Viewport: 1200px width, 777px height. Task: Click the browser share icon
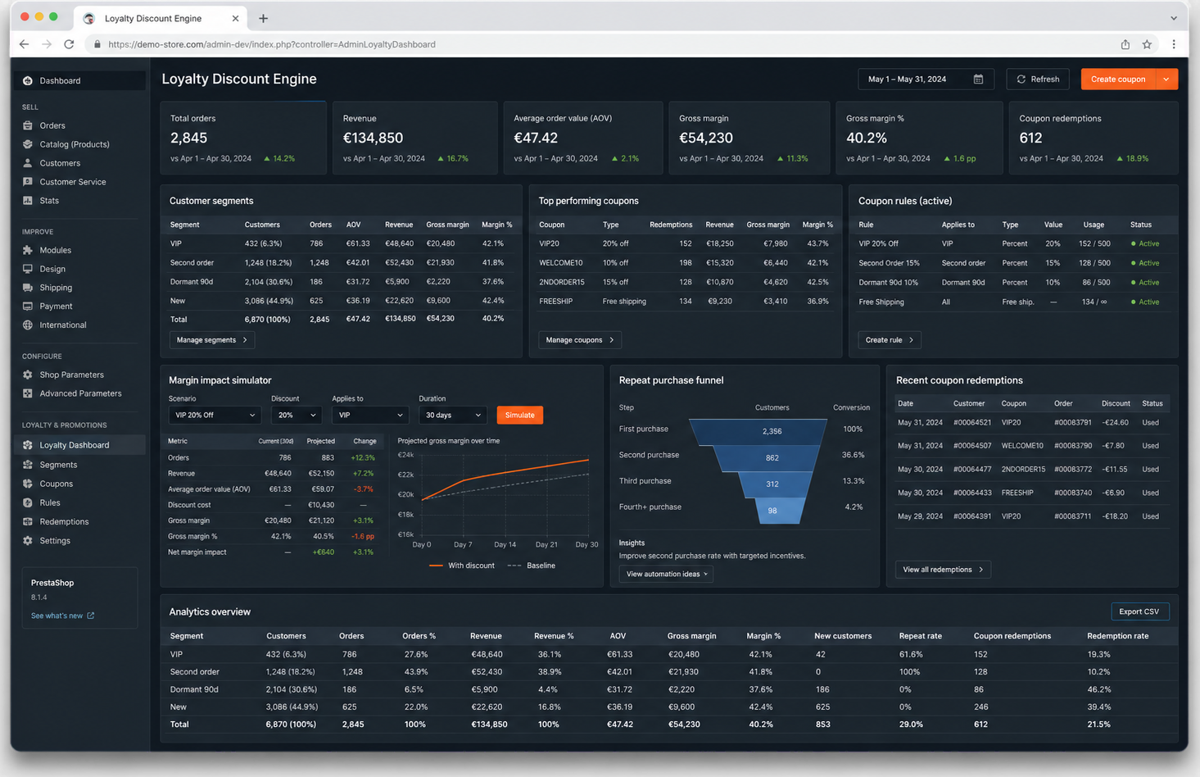[1125, 44]
